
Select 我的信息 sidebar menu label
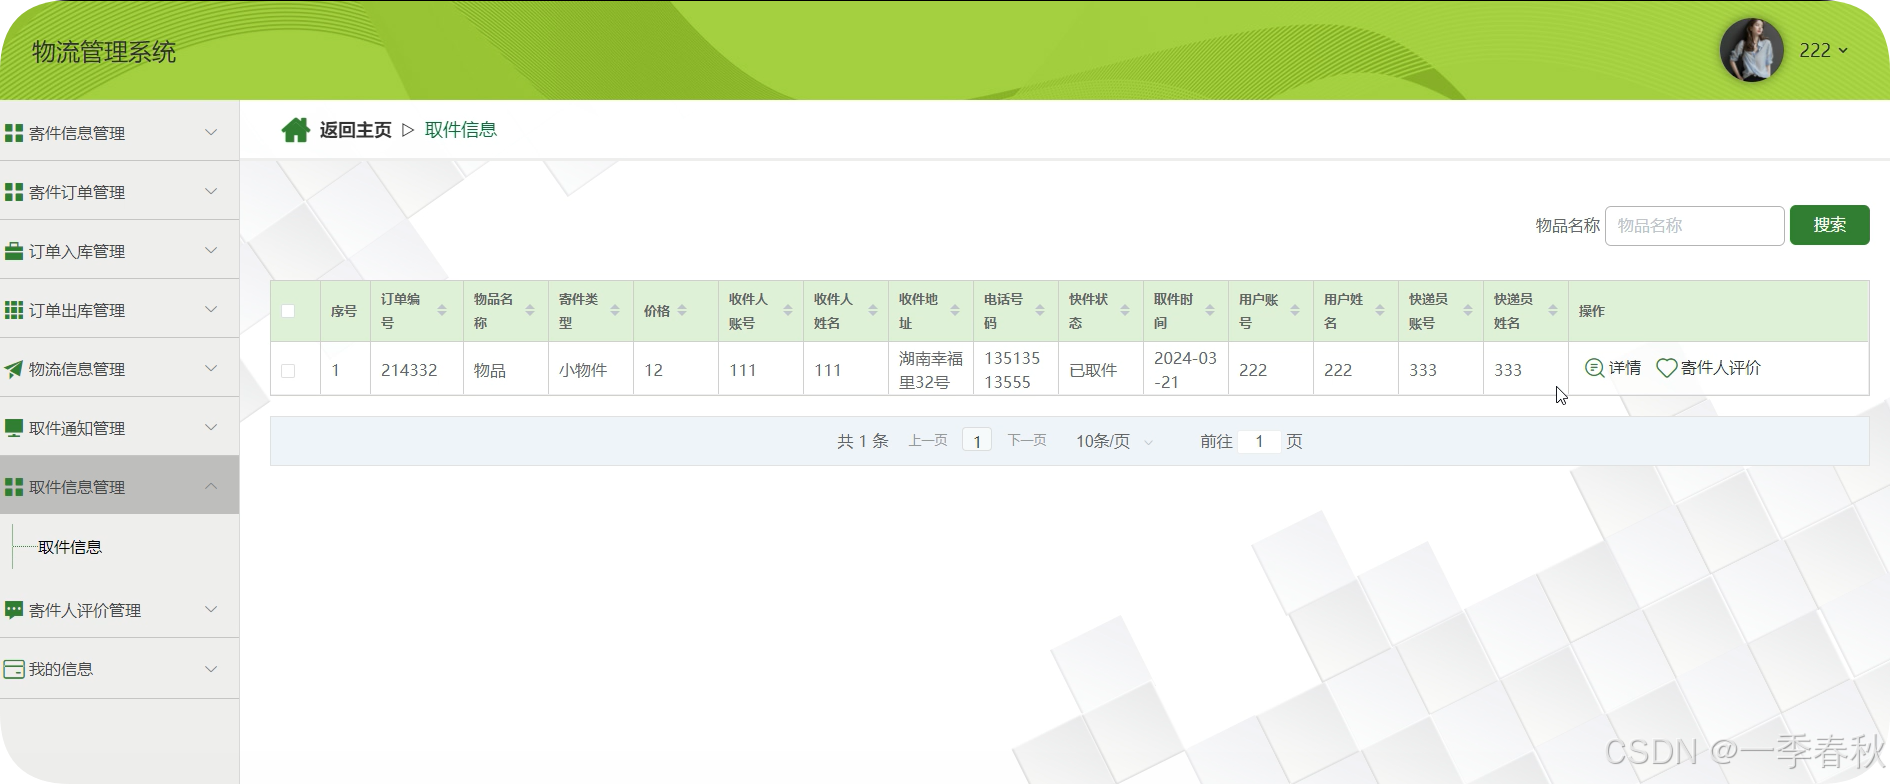click(61, 669)
